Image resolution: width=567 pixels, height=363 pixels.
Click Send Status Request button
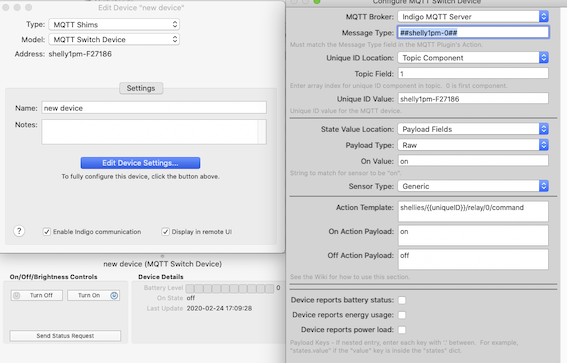pos(65,336)
